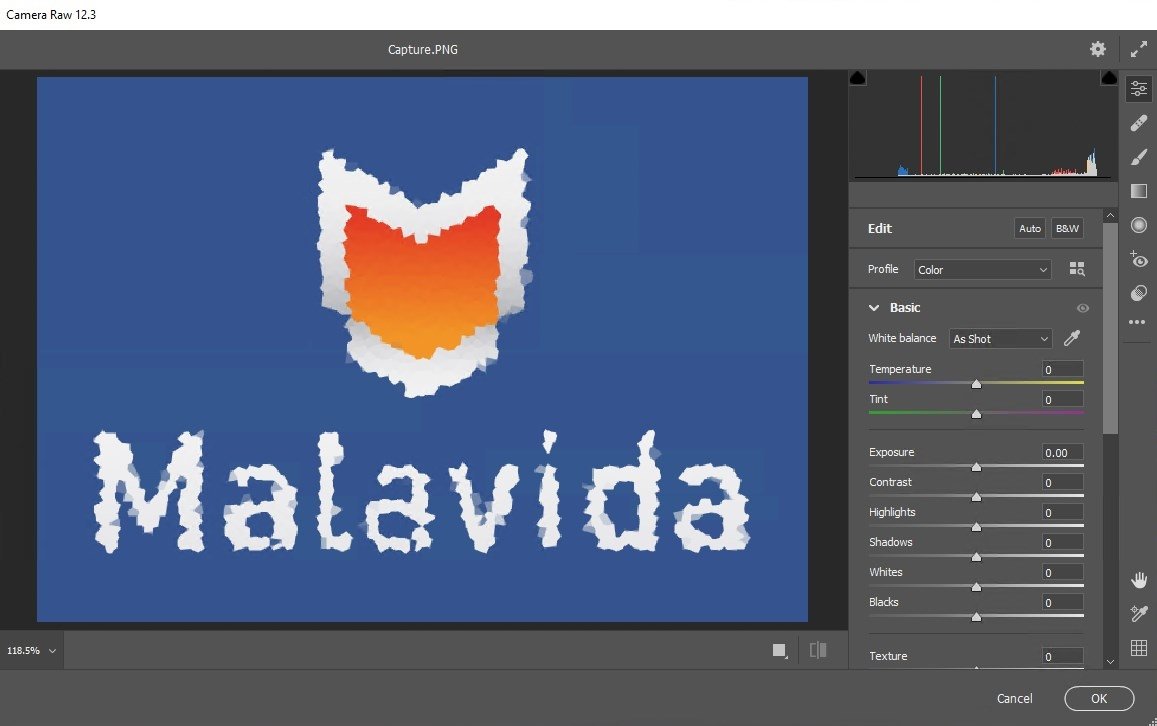Open the Presets panel icon
Viewport: 1157px width, 726px height.
(x=1139, y=293)
